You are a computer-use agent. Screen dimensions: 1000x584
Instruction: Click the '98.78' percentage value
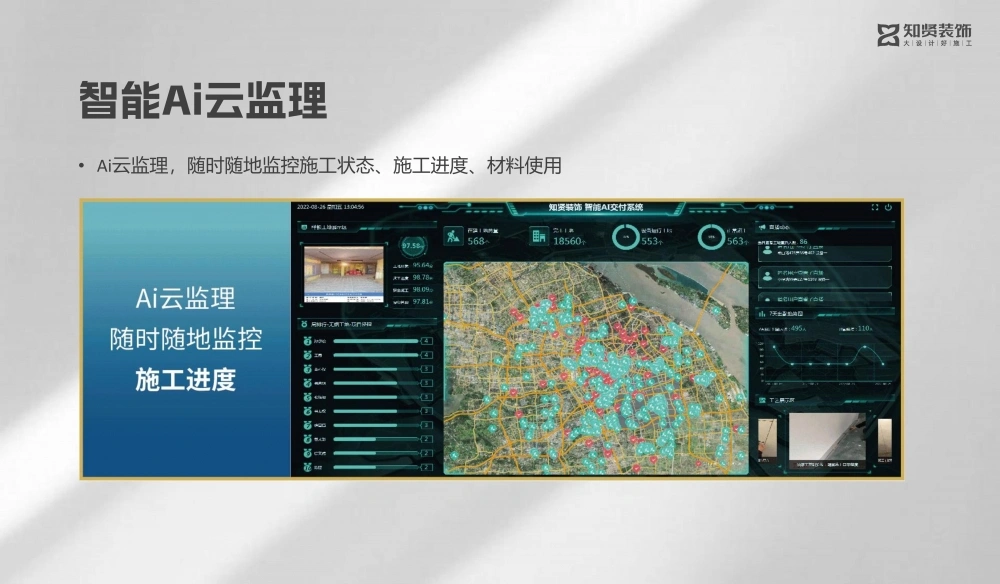pyautogui.click(x=421, y=277)
